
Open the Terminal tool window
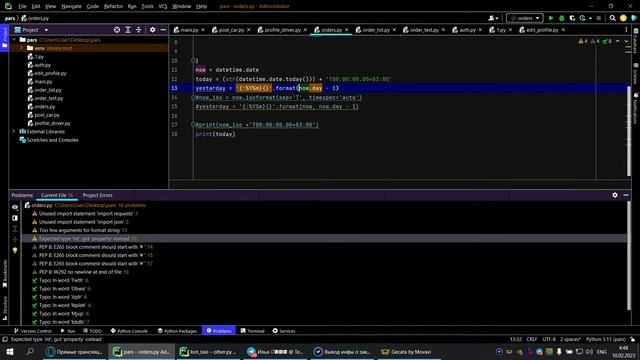(252, 331)
